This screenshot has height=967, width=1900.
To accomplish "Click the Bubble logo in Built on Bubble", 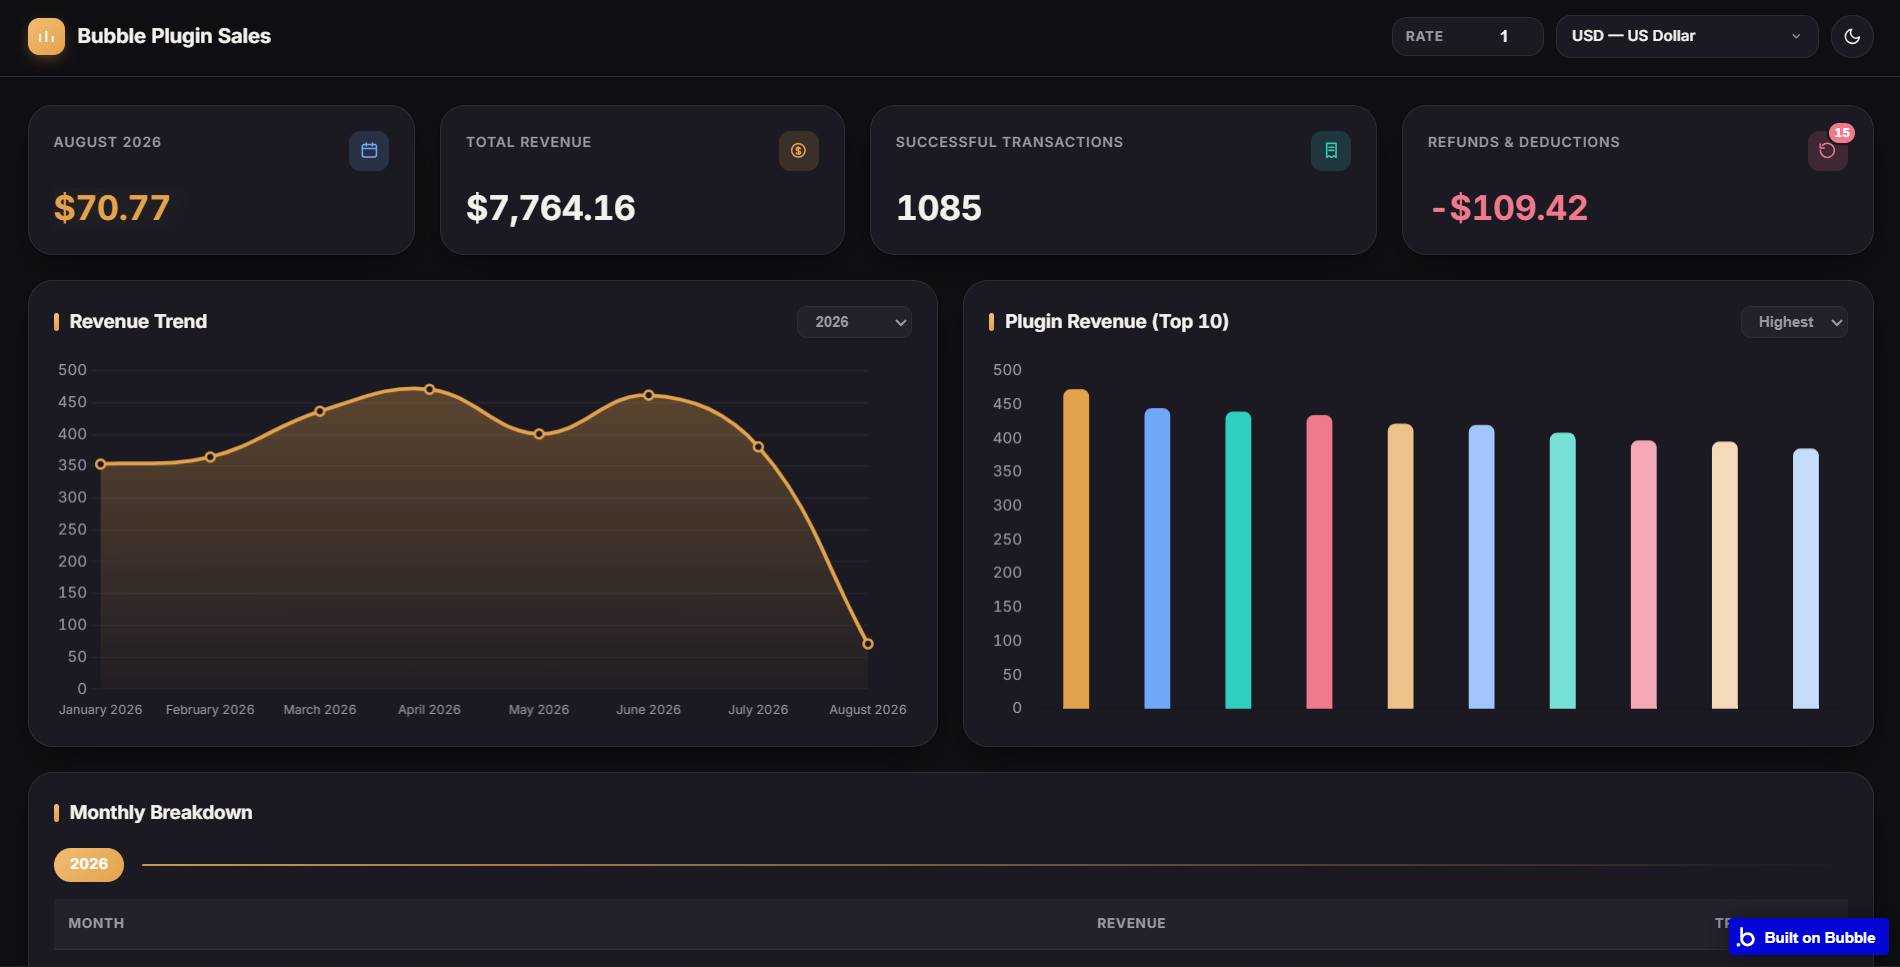I will coord(1746,937).
